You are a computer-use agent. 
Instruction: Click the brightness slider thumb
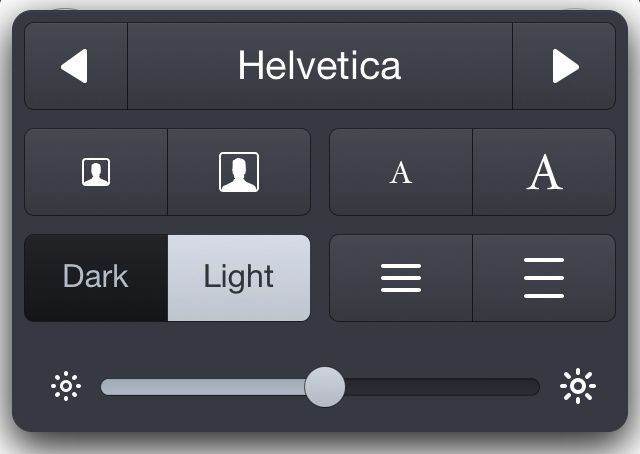click(x=324, y=386)
